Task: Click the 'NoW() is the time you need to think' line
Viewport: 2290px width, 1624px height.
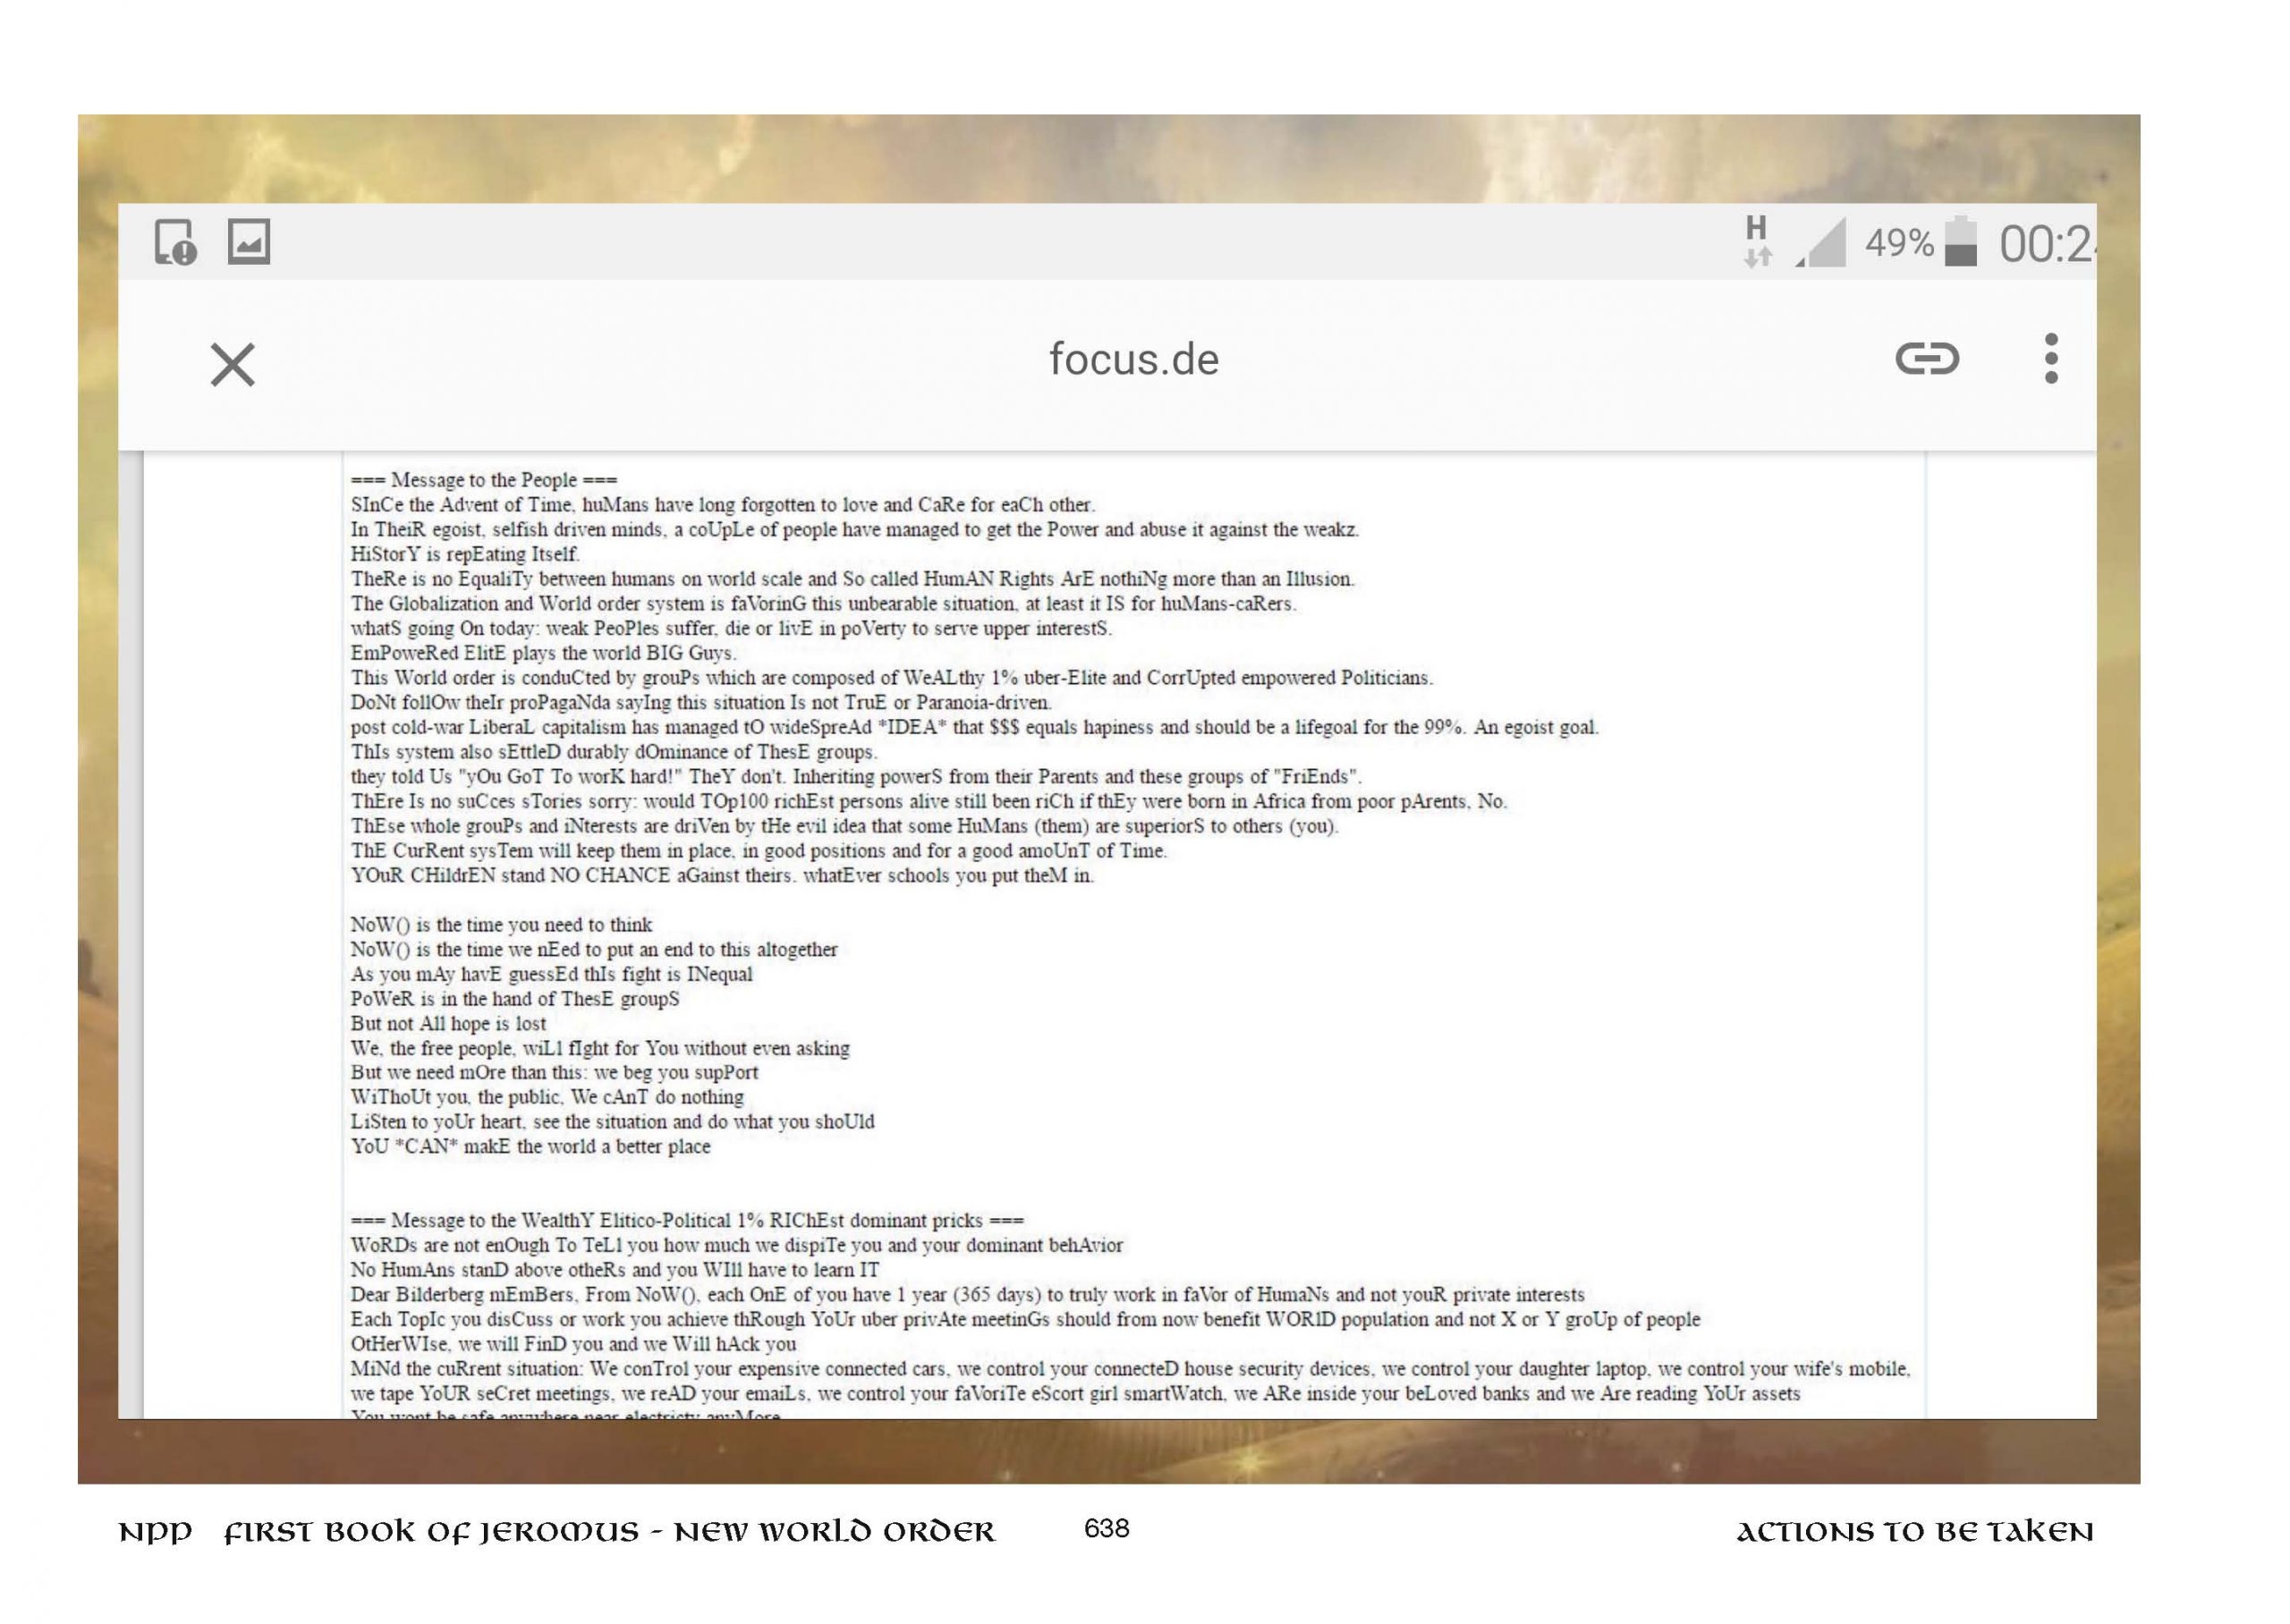Action: (500, 925)
